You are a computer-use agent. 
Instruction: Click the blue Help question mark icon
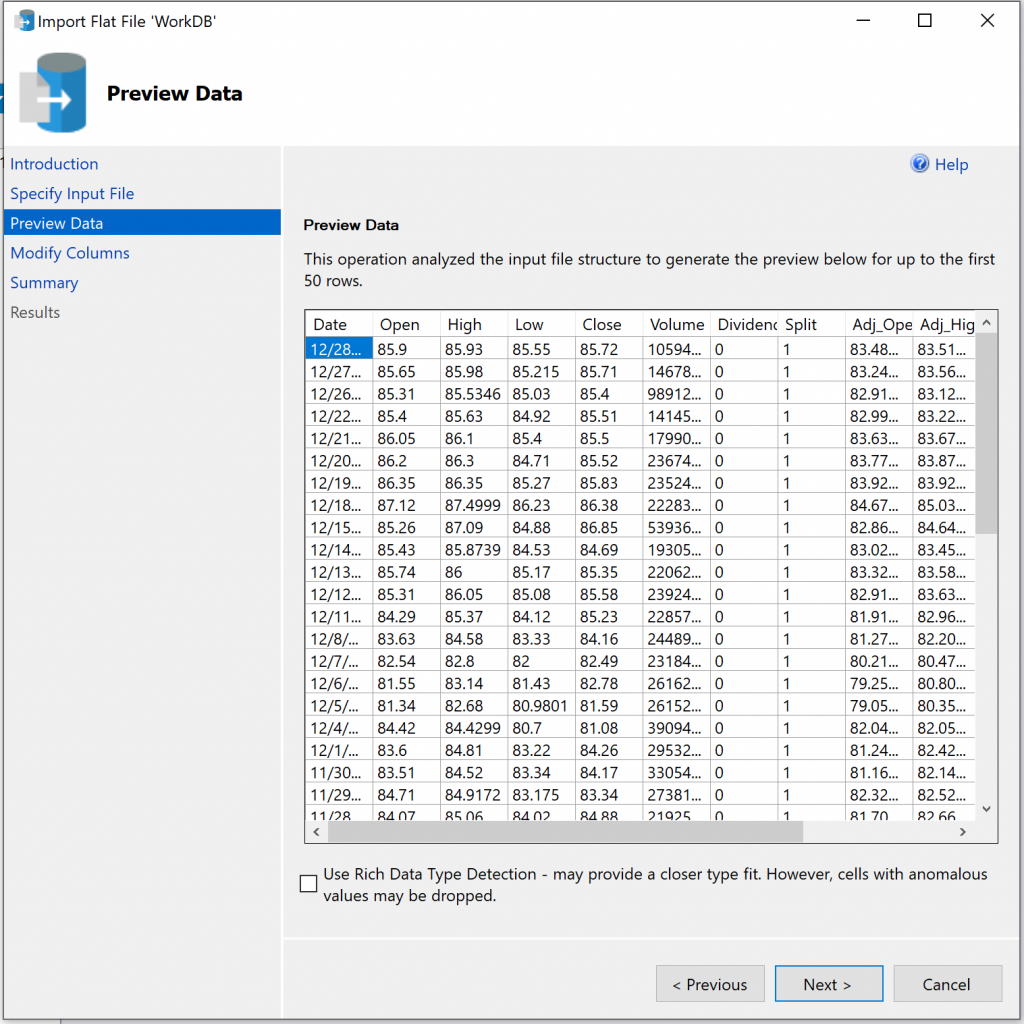coord(920,164)
